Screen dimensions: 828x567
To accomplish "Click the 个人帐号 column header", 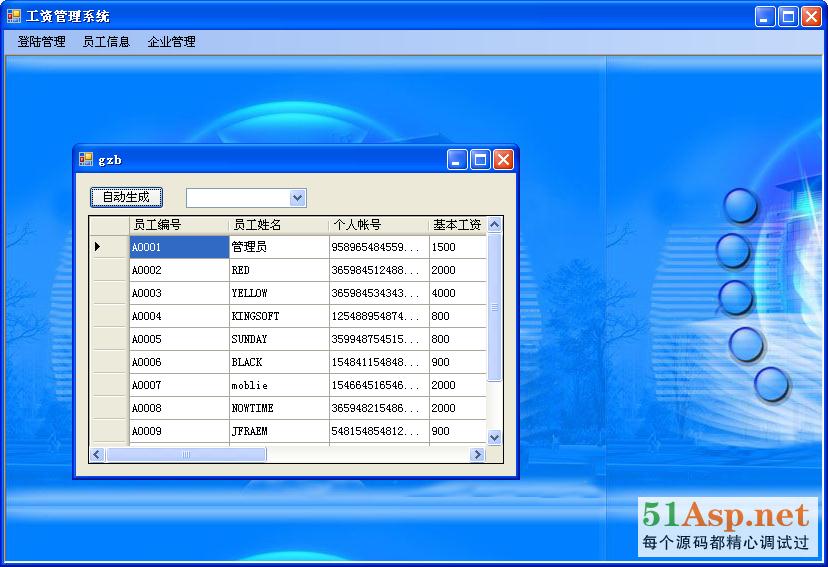I will coord(379,225).
